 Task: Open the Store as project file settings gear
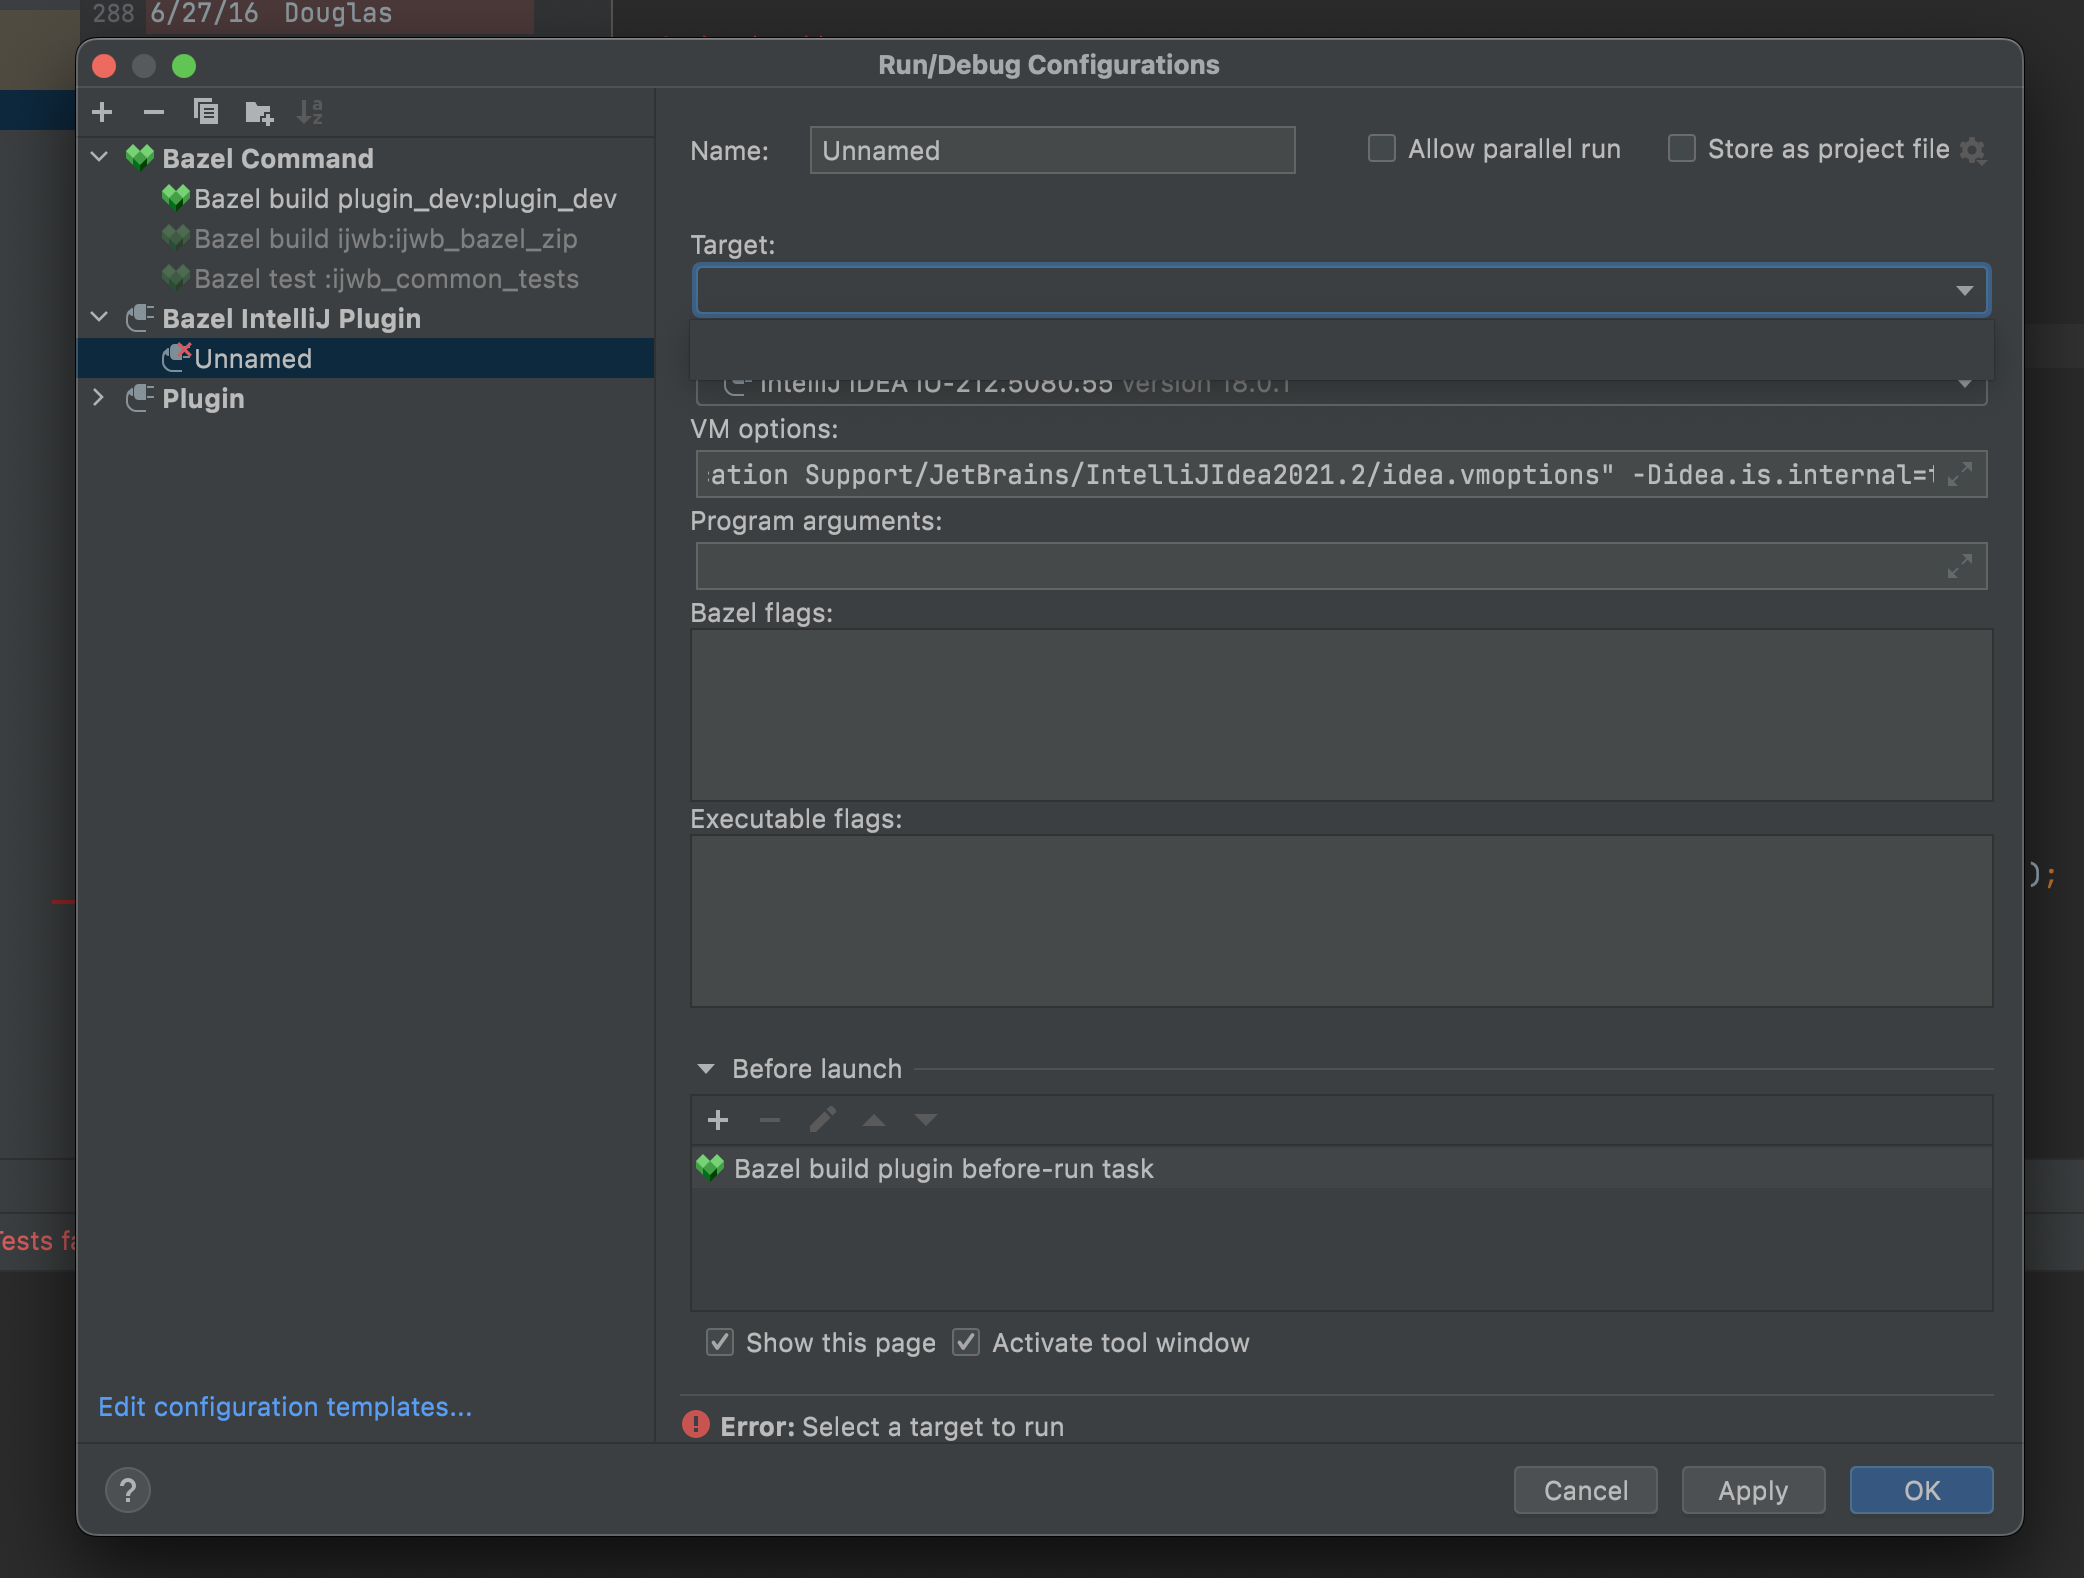(x=1974, y=149)
